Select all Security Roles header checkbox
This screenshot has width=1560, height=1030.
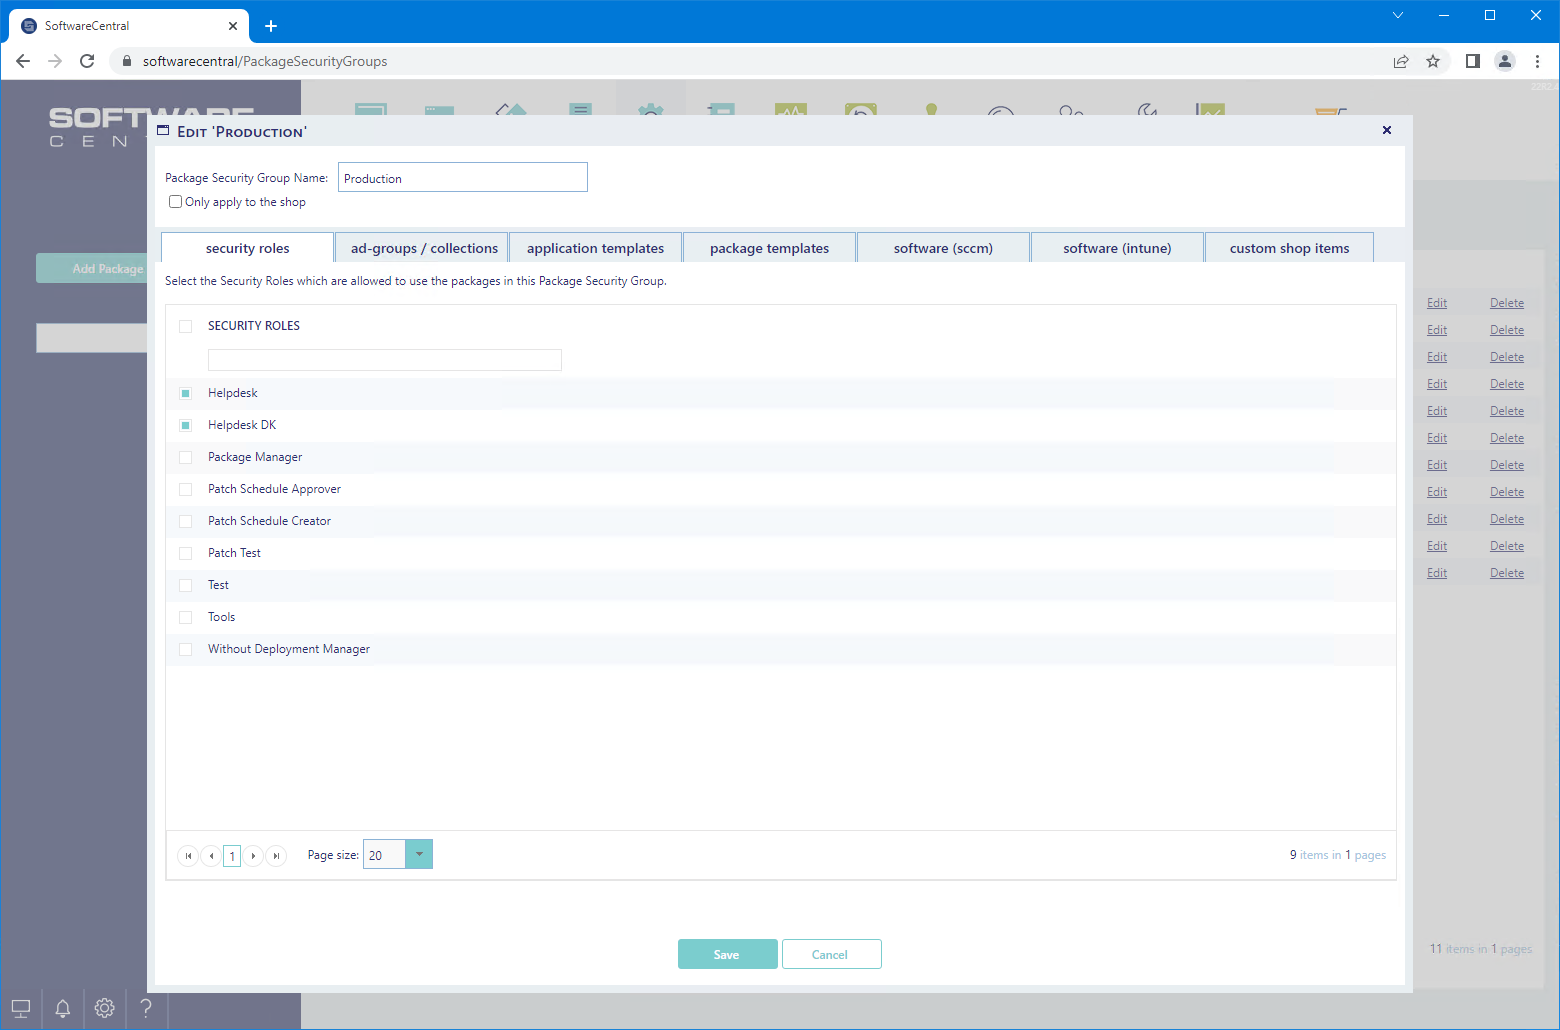click(x=185, y=326)
